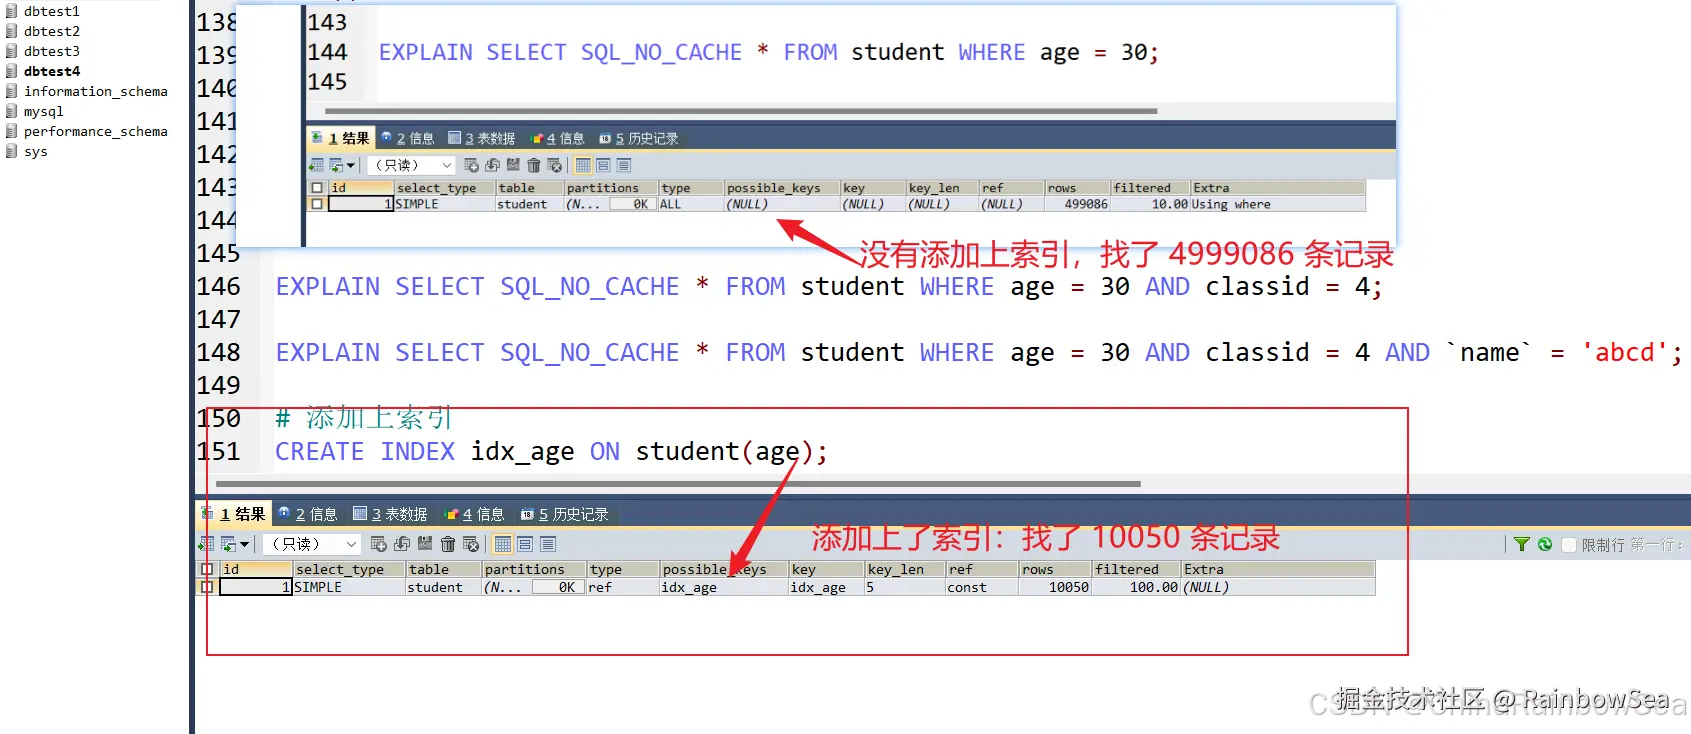Image resolution: width=1691 pixels, height=734 pixels.
Task: Click the green filter funnel icon
Action: 1521,544
